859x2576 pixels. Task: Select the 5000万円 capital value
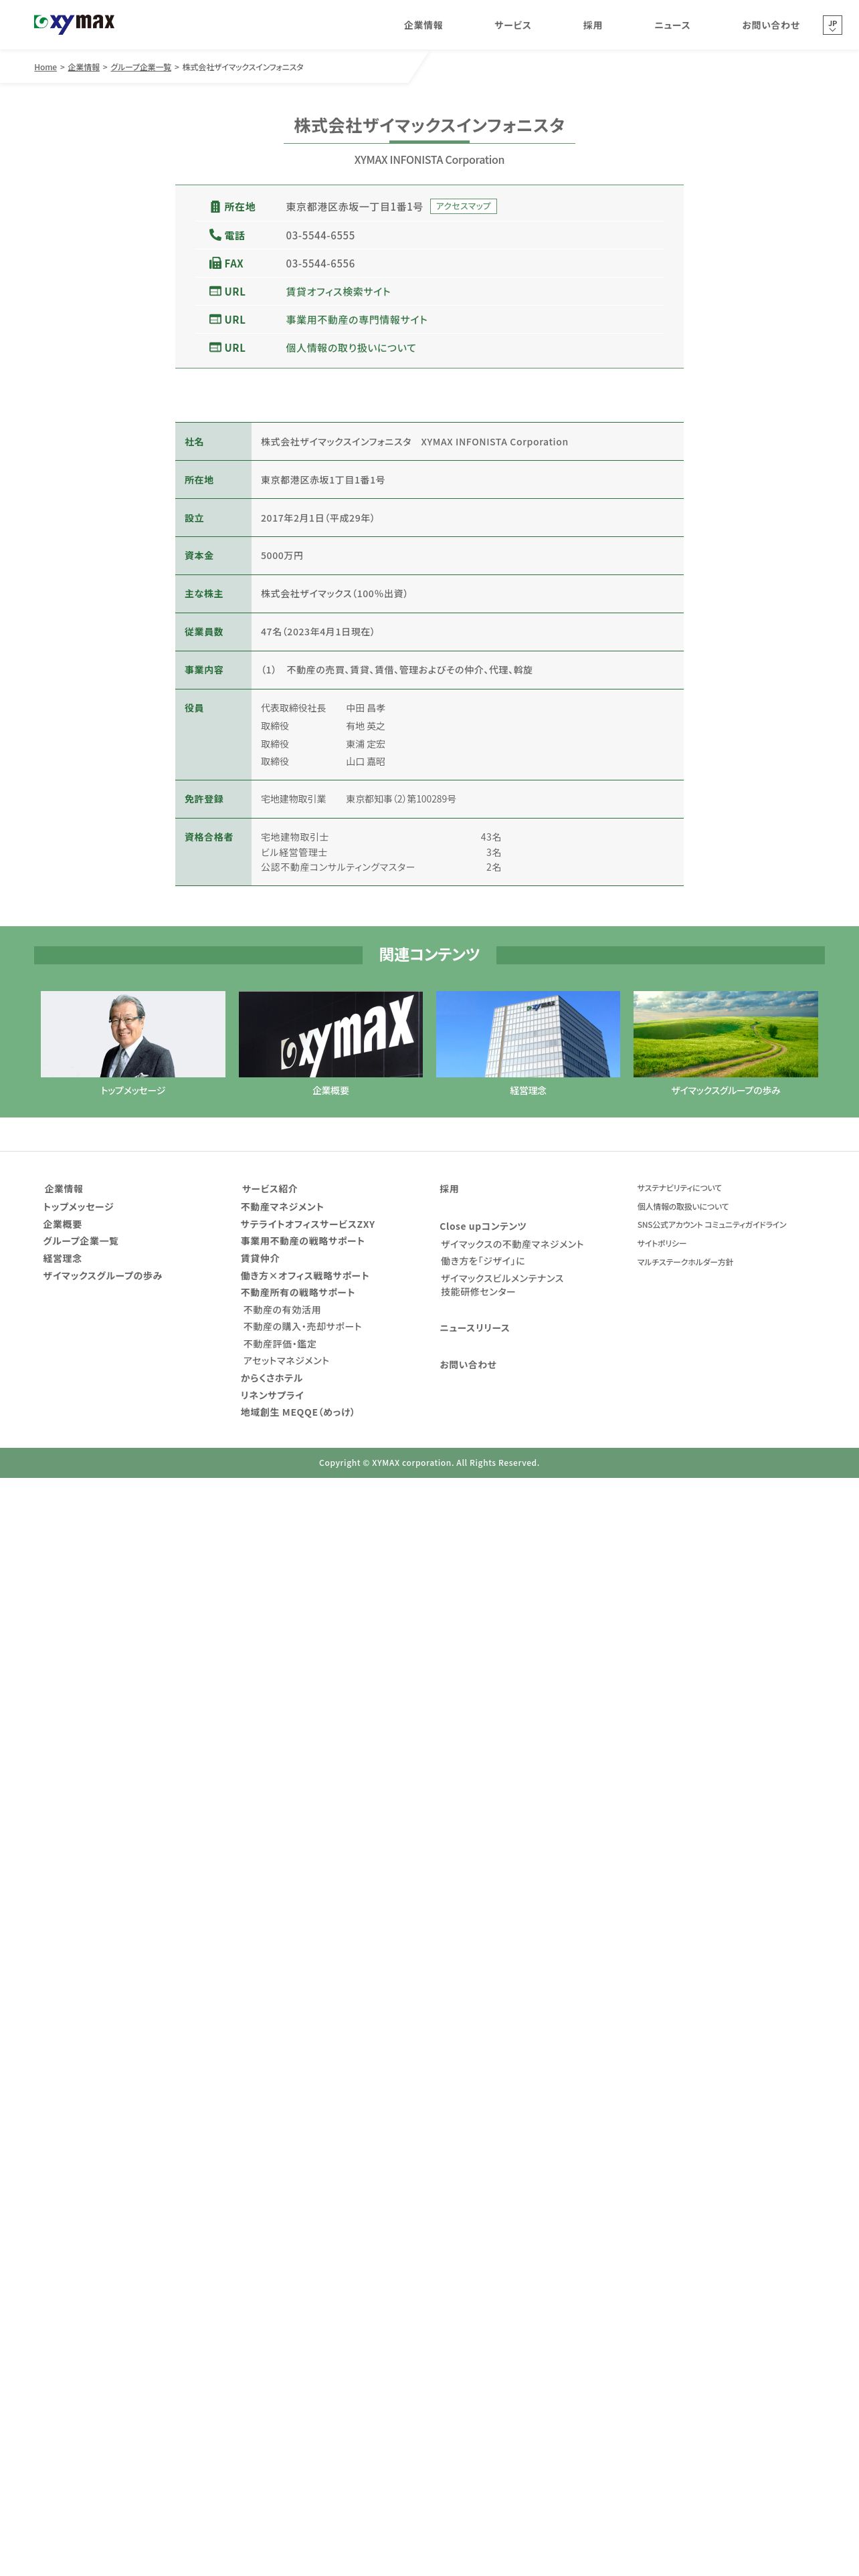(x=282, y=556)
